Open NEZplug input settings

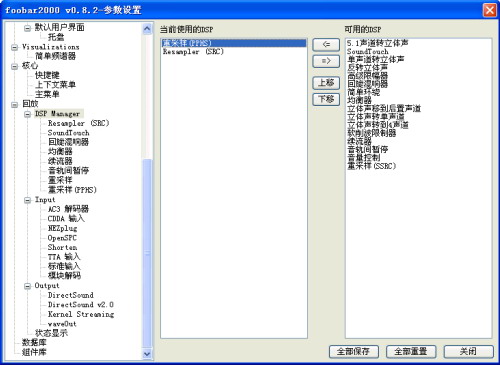pyautogui.click(x=62, y=228)
